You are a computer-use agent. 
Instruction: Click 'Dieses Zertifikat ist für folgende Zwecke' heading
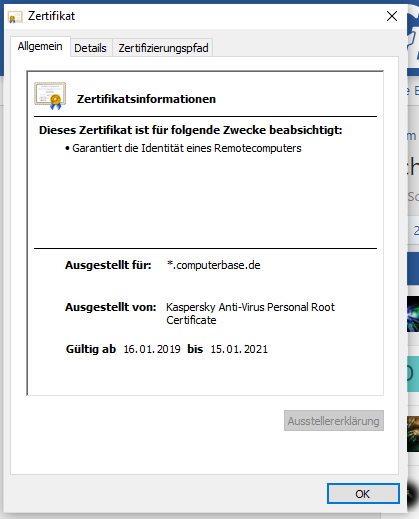pos(191,130)
